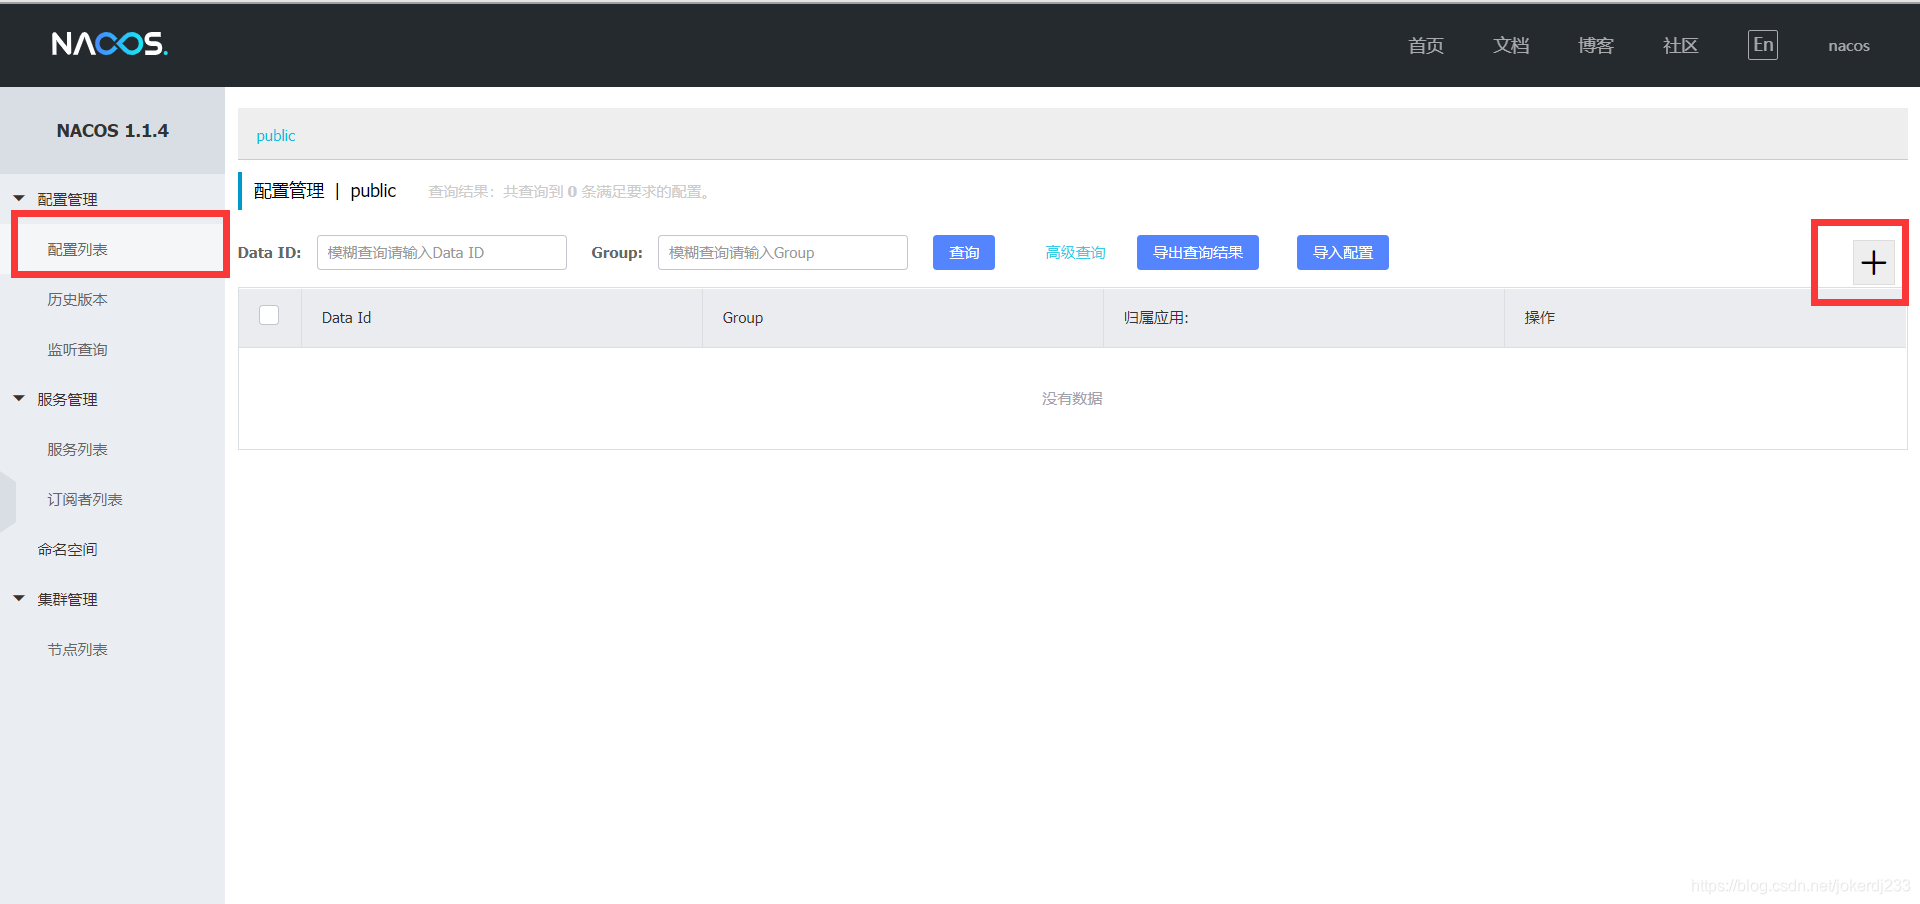Open the 高级查询 advanced query link

click(x=1076, y=253)
